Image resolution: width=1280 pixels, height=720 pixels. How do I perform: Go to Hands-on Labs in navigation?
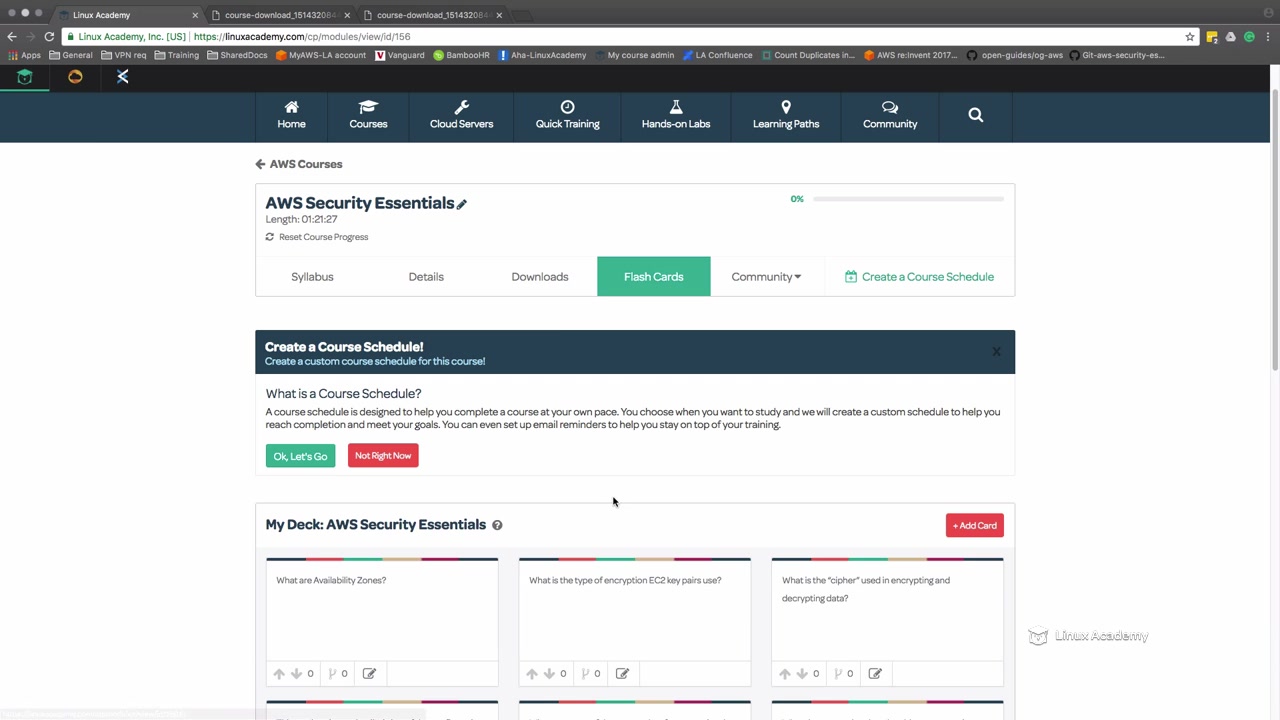click(x=676, y=115)
